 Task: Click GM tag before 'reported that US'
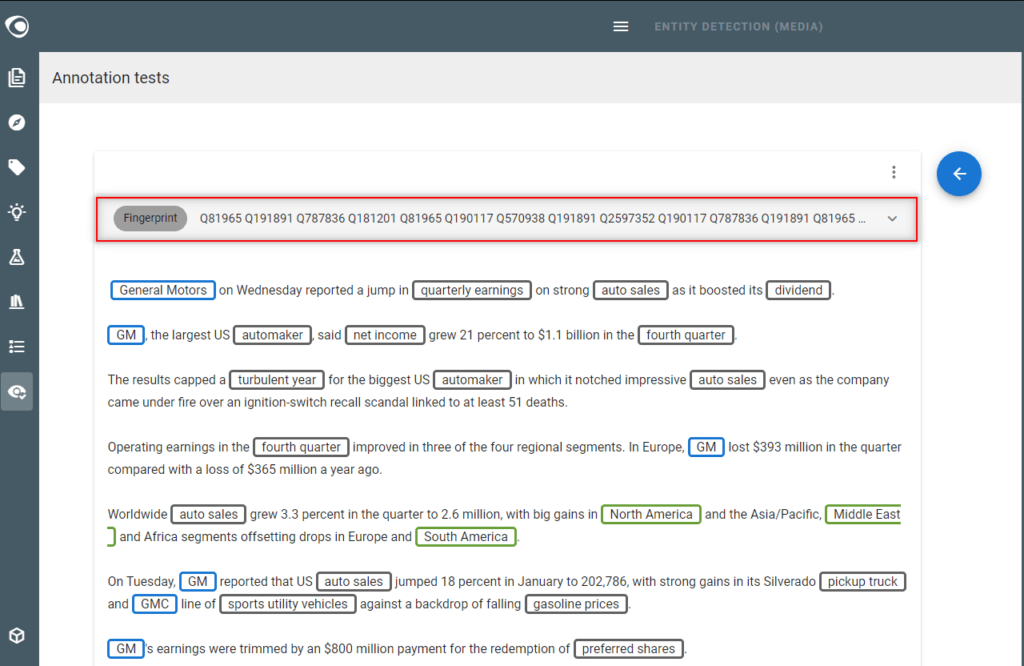coord(197,582)
